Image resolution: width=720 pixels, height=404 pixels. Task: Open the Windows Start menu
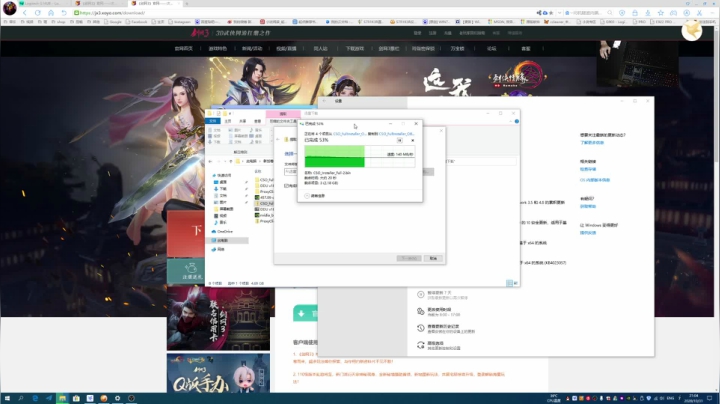pos(7,398)
